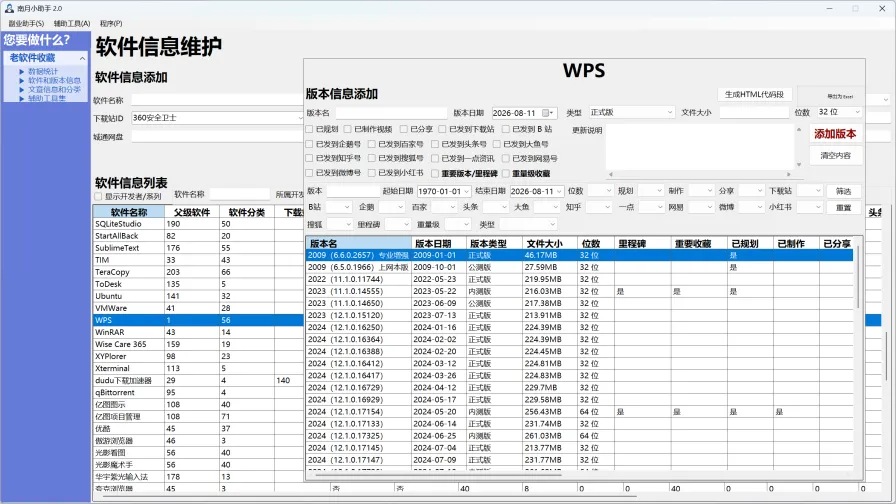896x504 pixels.
Task: Select qBittorrent in software list
Action: click(198, 393)
